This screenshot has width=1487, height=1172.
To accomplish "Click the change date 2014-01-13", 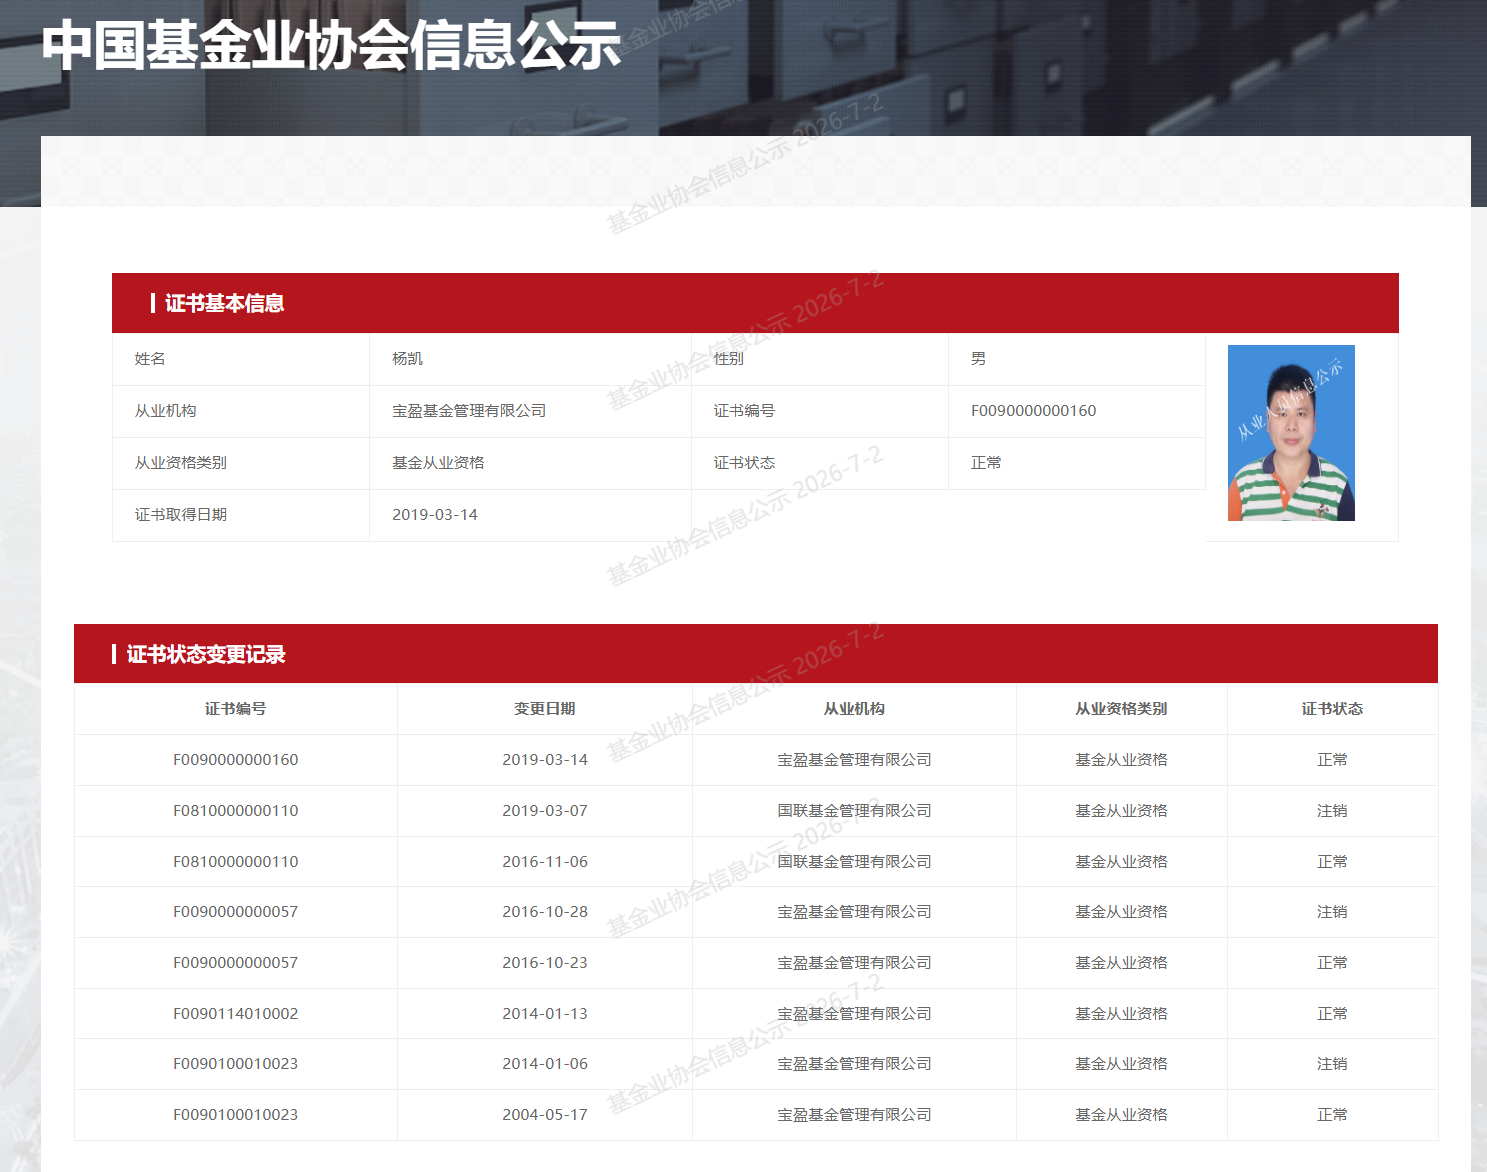I will 545,1014.
